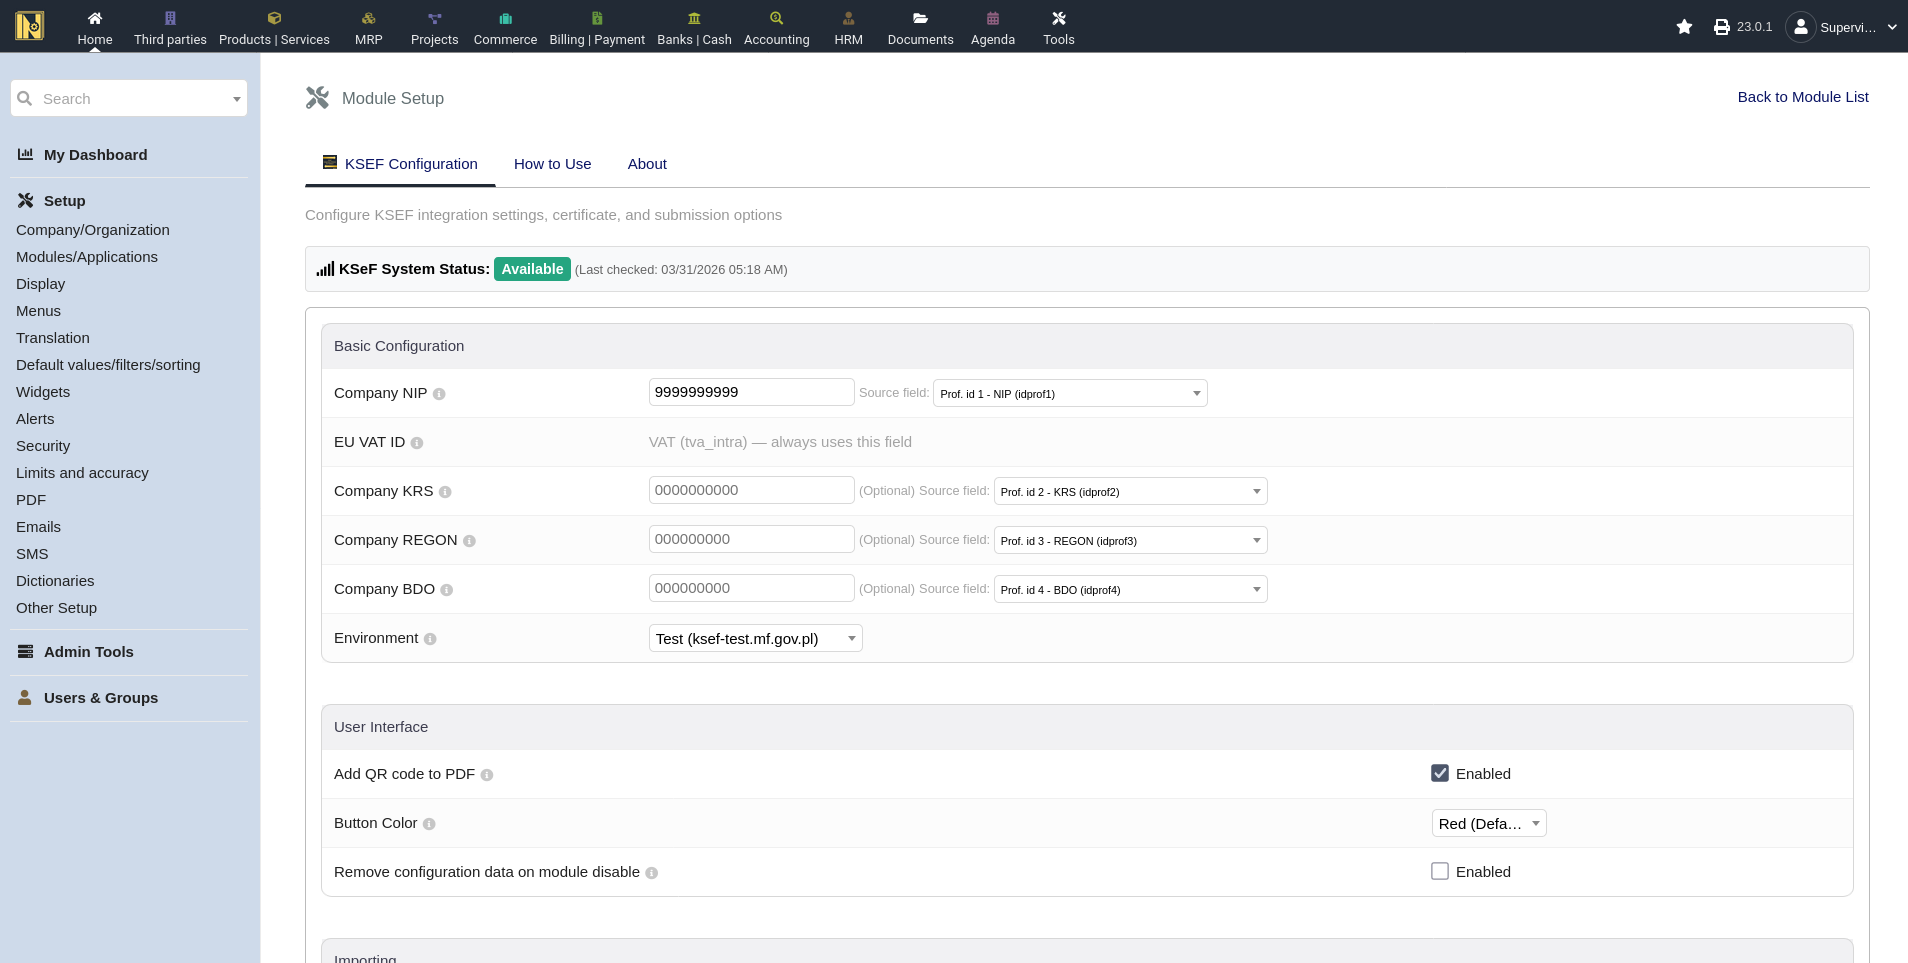Open the Third parties module icon
Viewport: 1908px width, 963px height.
pyautogui.click(x=170, y=18)
